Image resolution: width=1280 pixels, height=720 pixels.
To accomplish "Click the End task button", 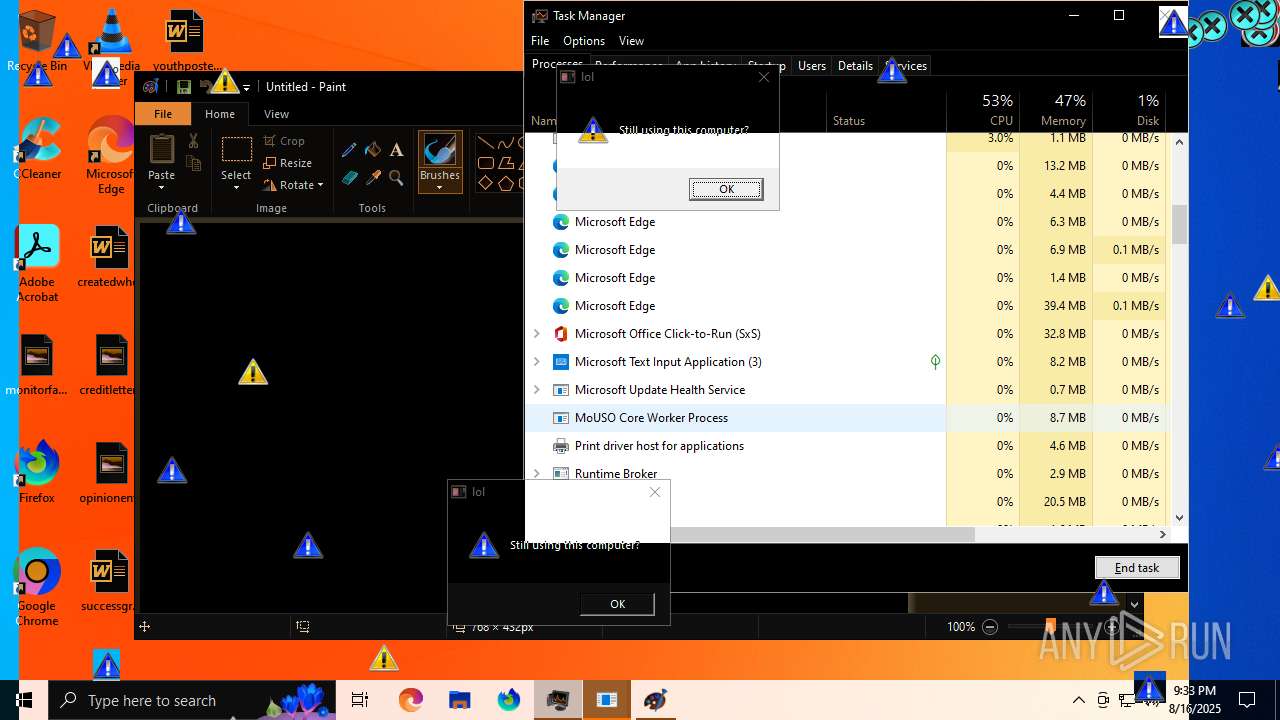I will [x=1137, y=568].
